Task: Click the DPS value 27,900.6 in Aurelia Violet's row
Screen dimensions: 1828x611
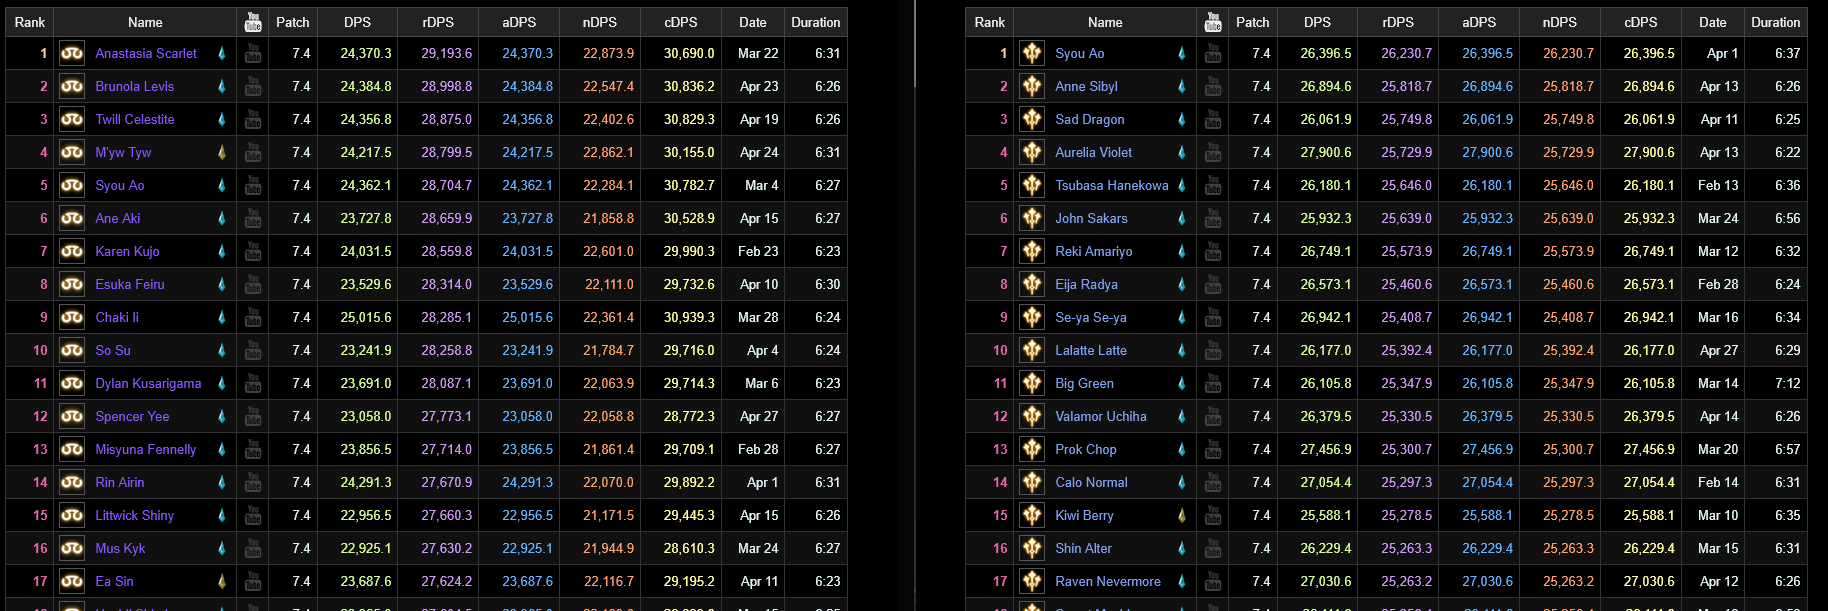Action: point(1326,152)
